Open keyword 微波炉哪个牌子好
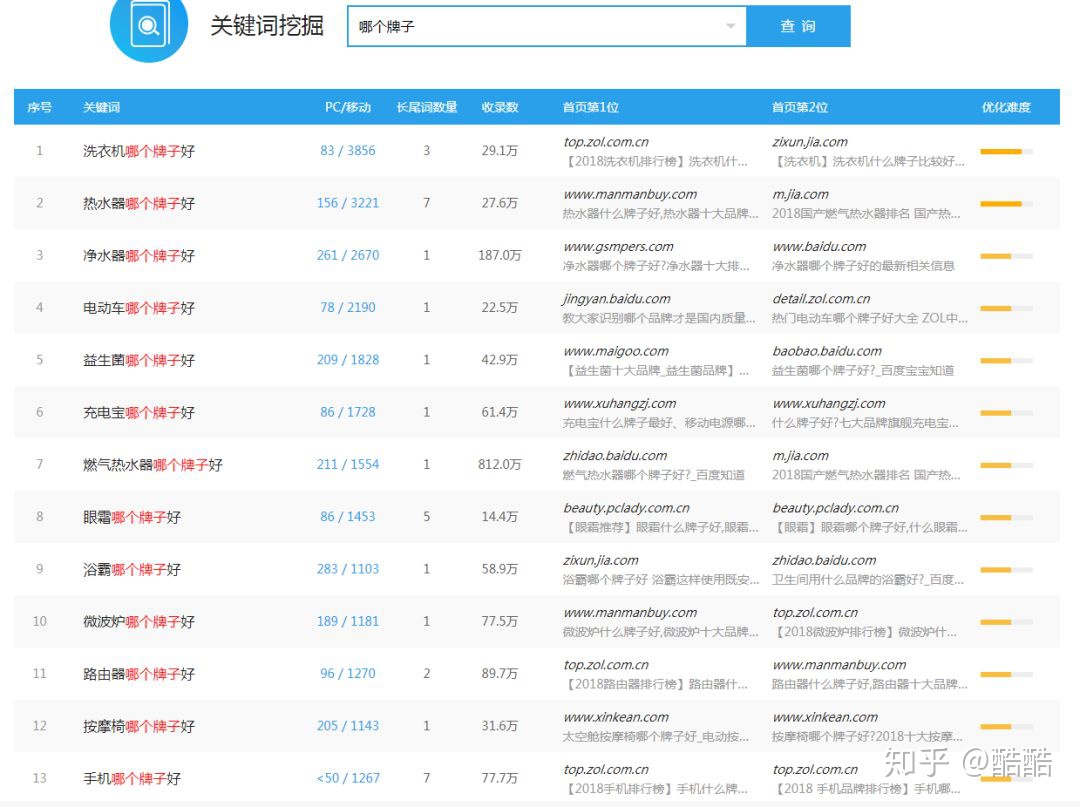Viewport: 1080px width, 807px height. pos(138,622)
